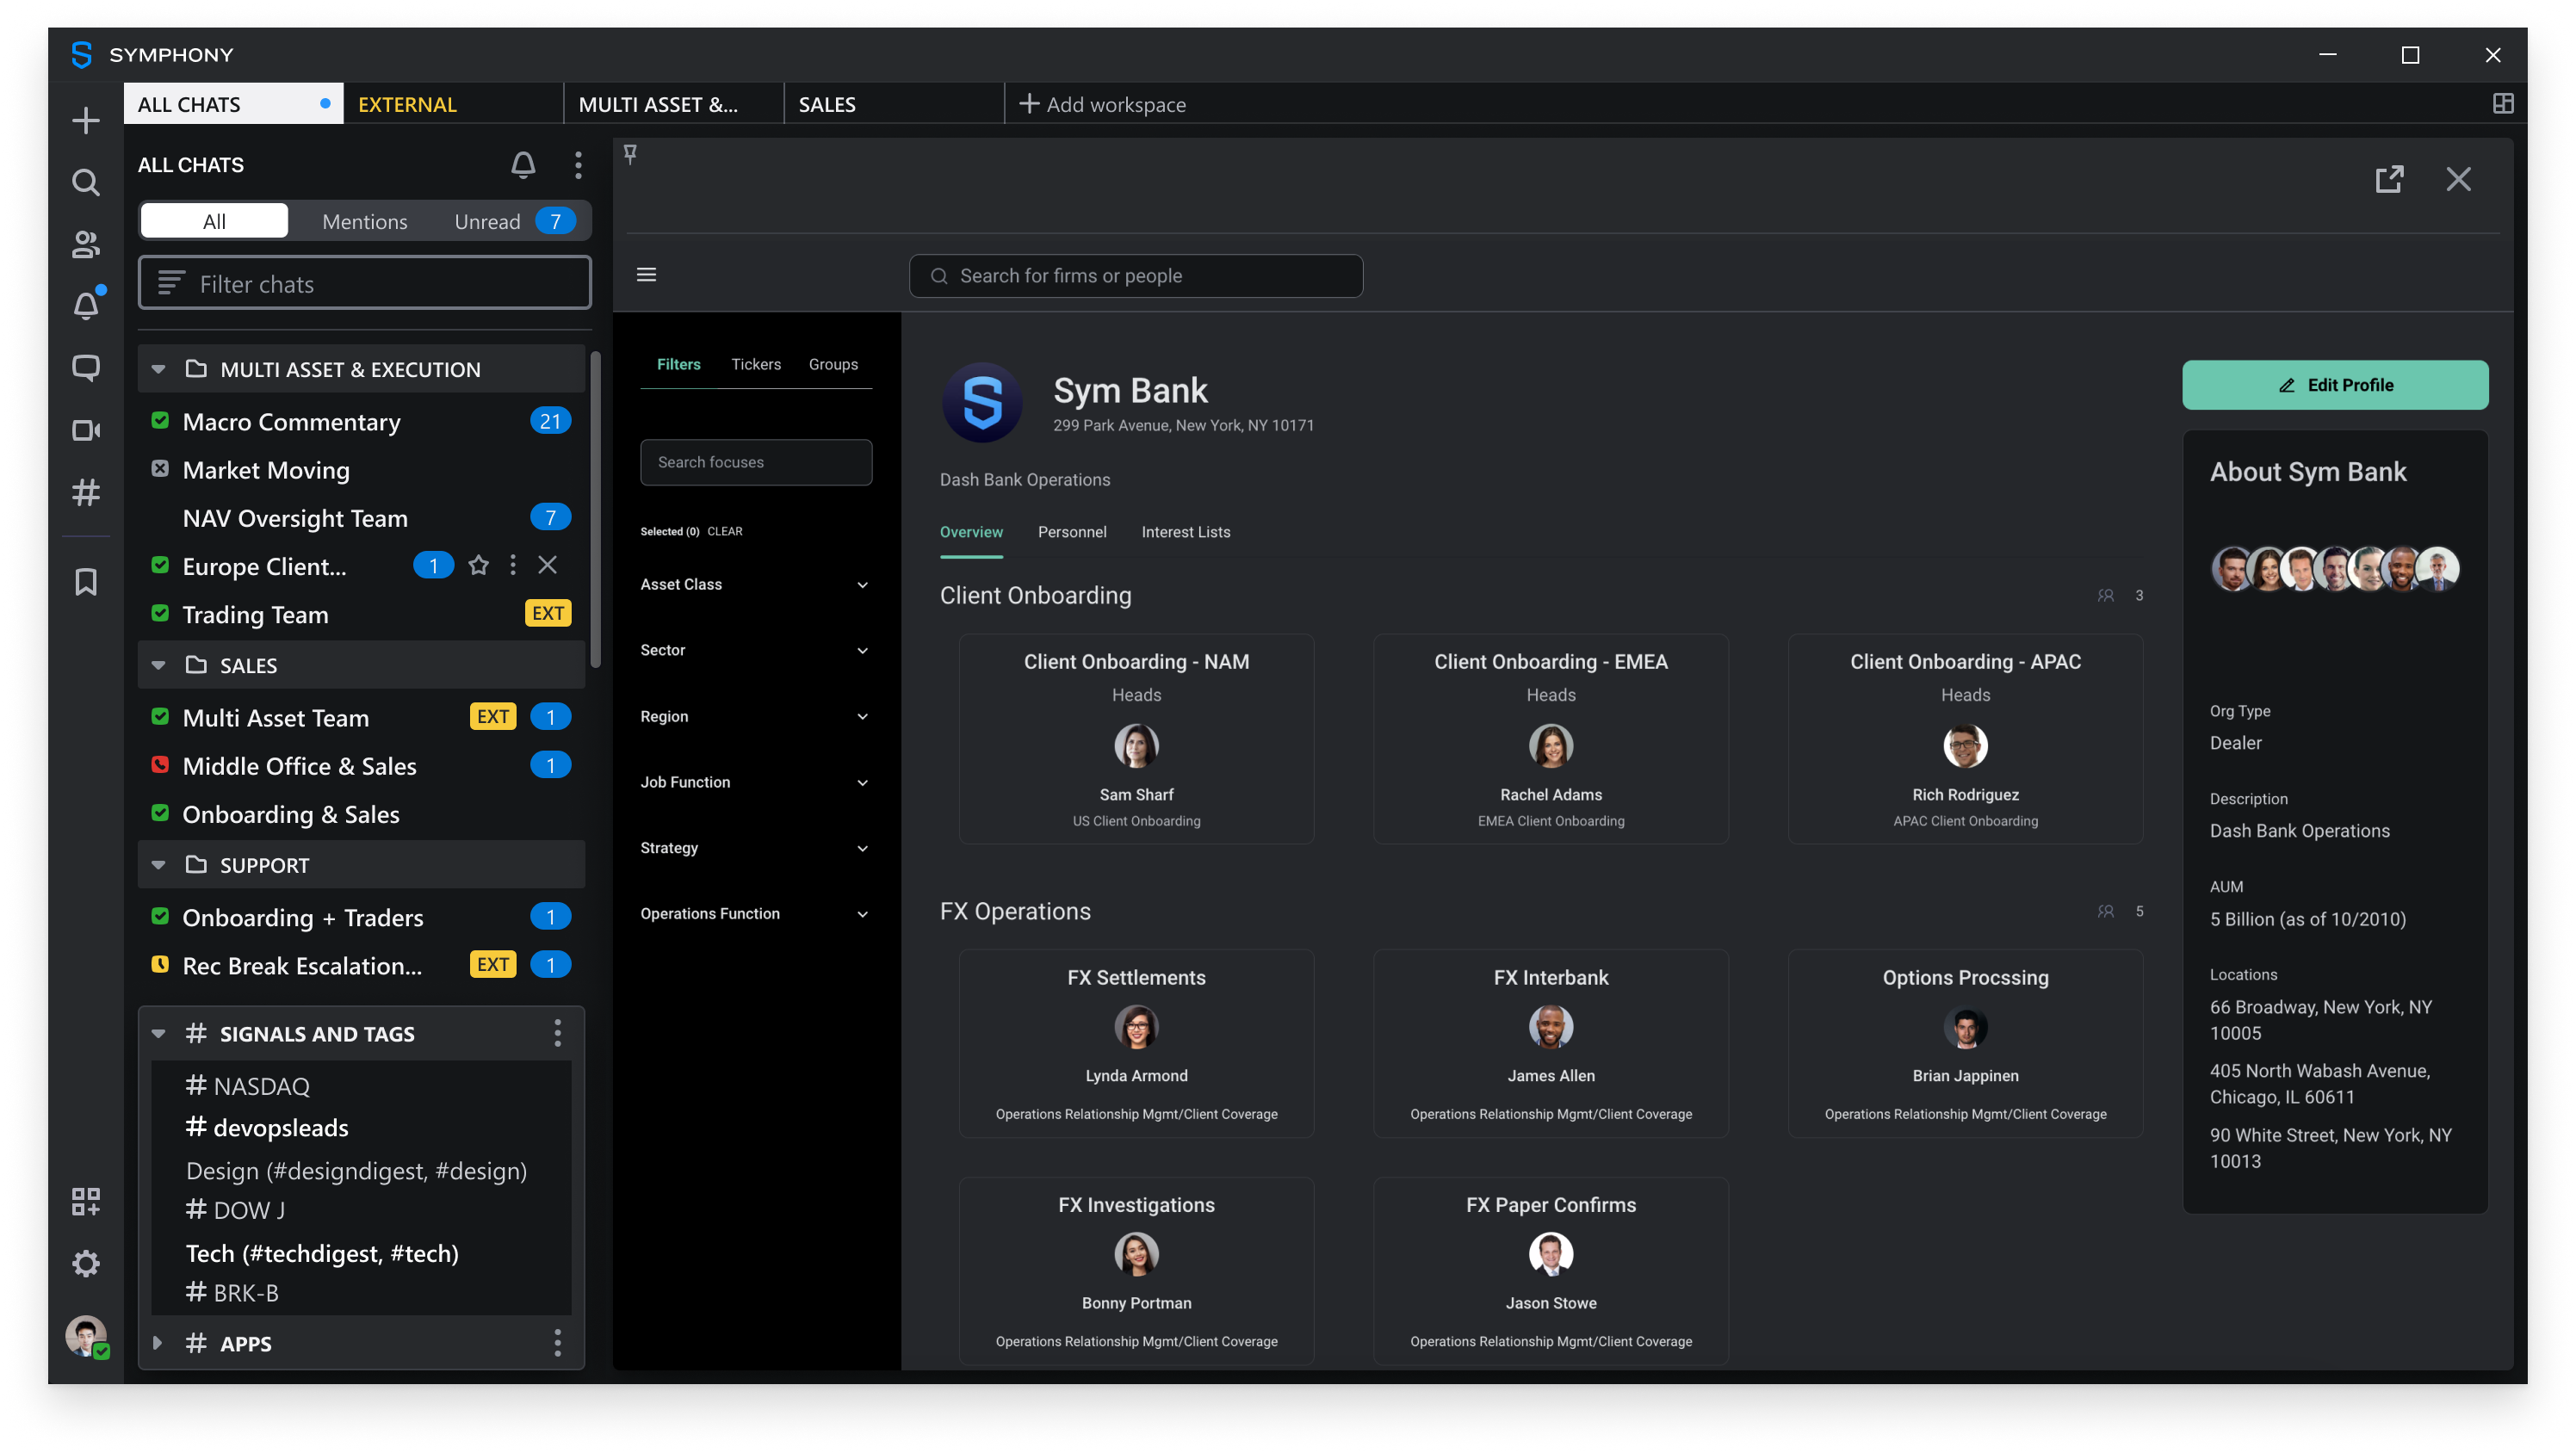The width and height of the screenshot is (2576, 1453).
Task: Open James Allen's profile avatar
Action: (1550, 1026)
